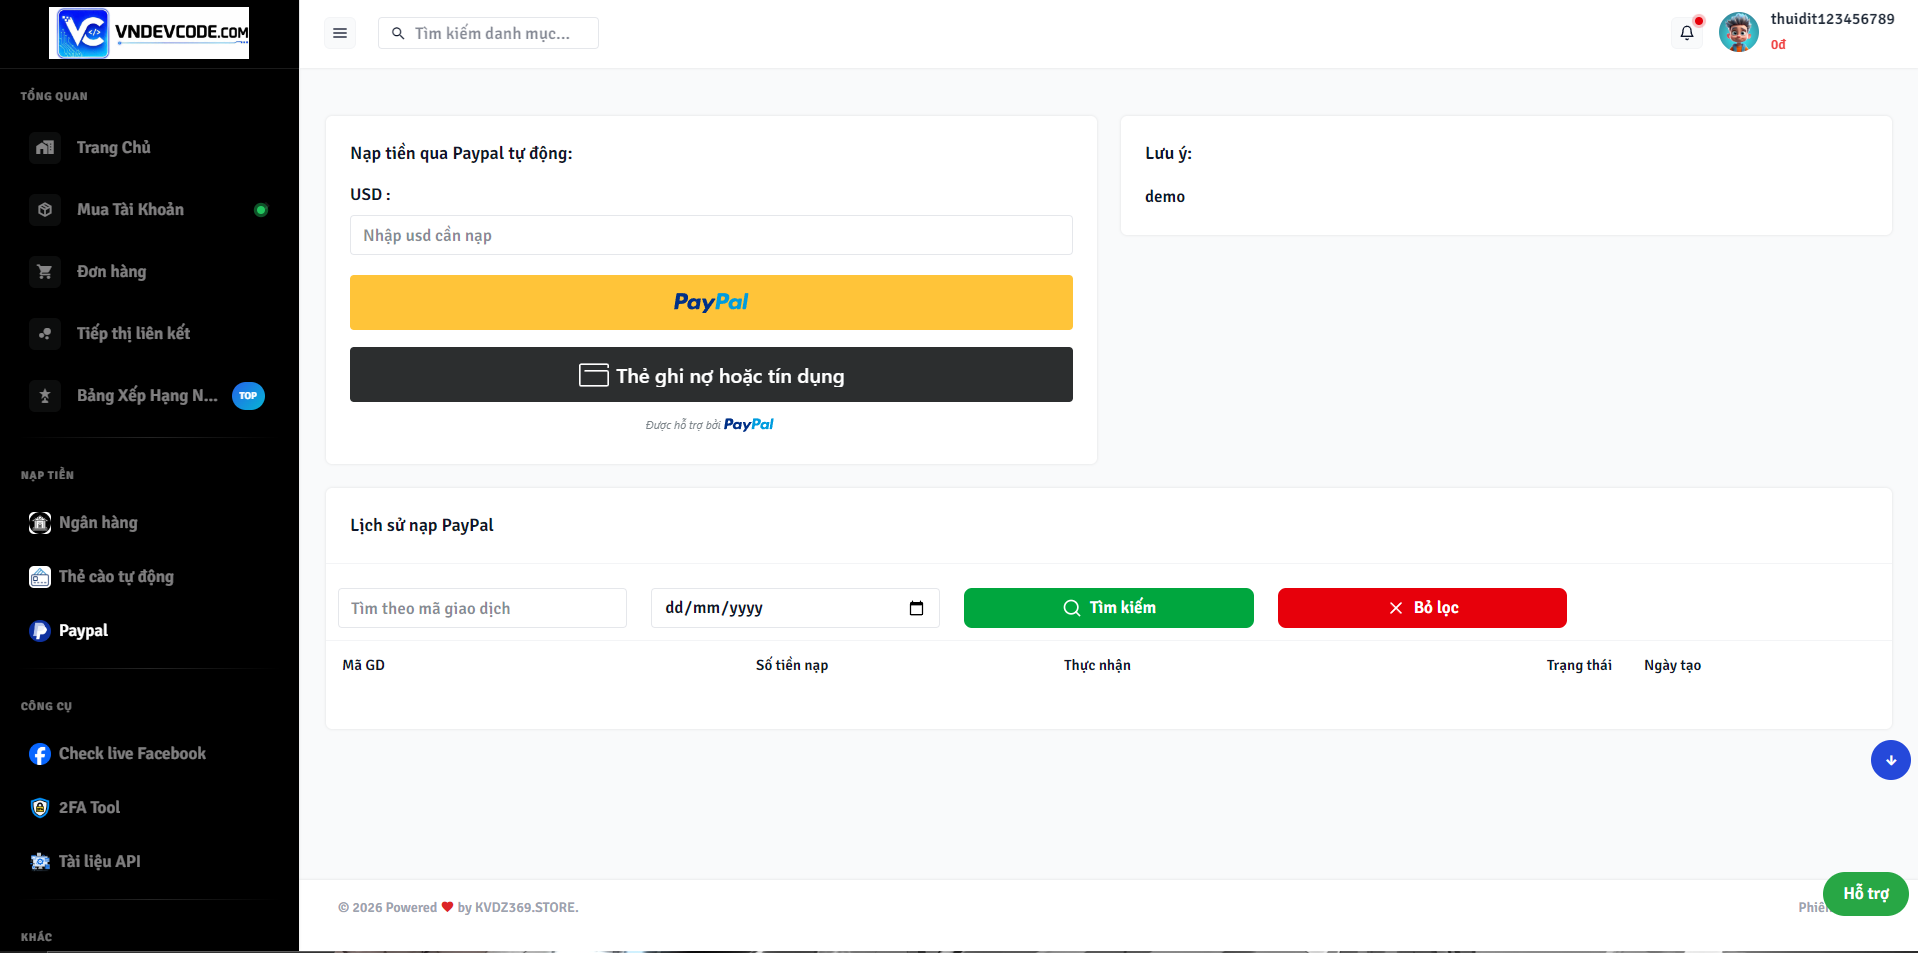The height and width of the screenshot is (953, 1918).
Task: Click the Tiếp thị liên kết icon
Action: click(x=45, y=334)
